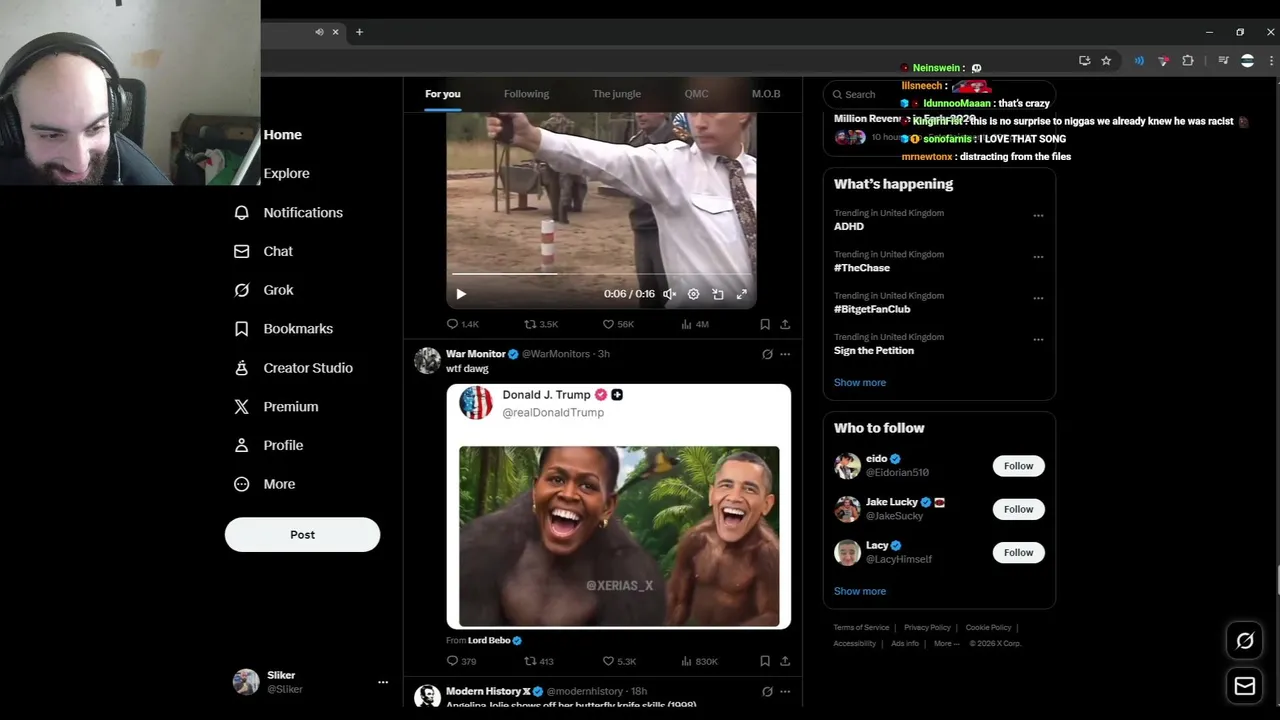Play the video in the feed

(461, 294)
